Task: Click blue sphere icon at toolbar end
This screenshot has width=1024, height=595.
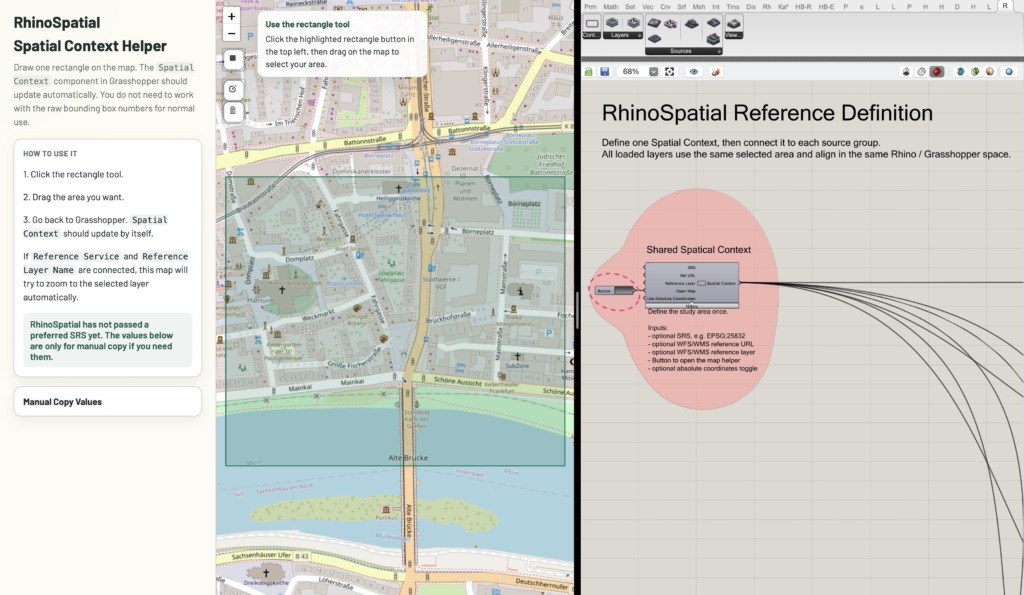Action: point(1009,72)
